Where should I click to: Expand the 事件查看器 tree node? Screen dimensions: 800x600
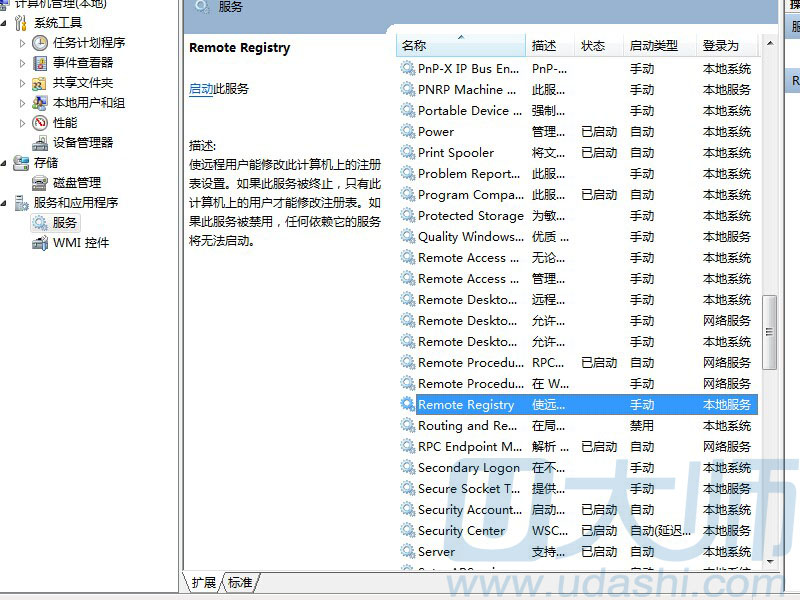(24, 63)
